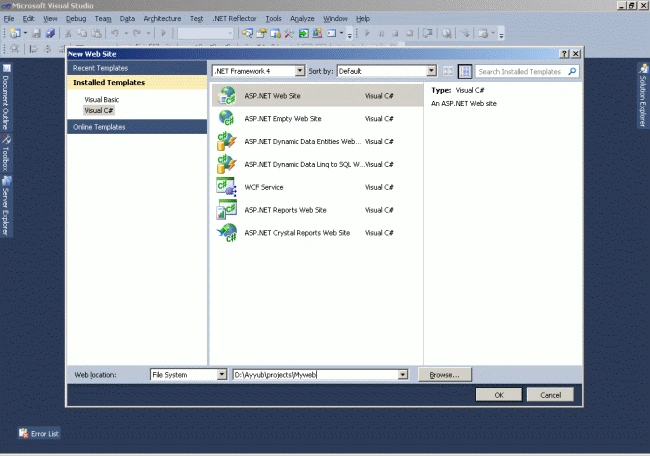
Task: Switch to small icons view
Action: point(448,71)
